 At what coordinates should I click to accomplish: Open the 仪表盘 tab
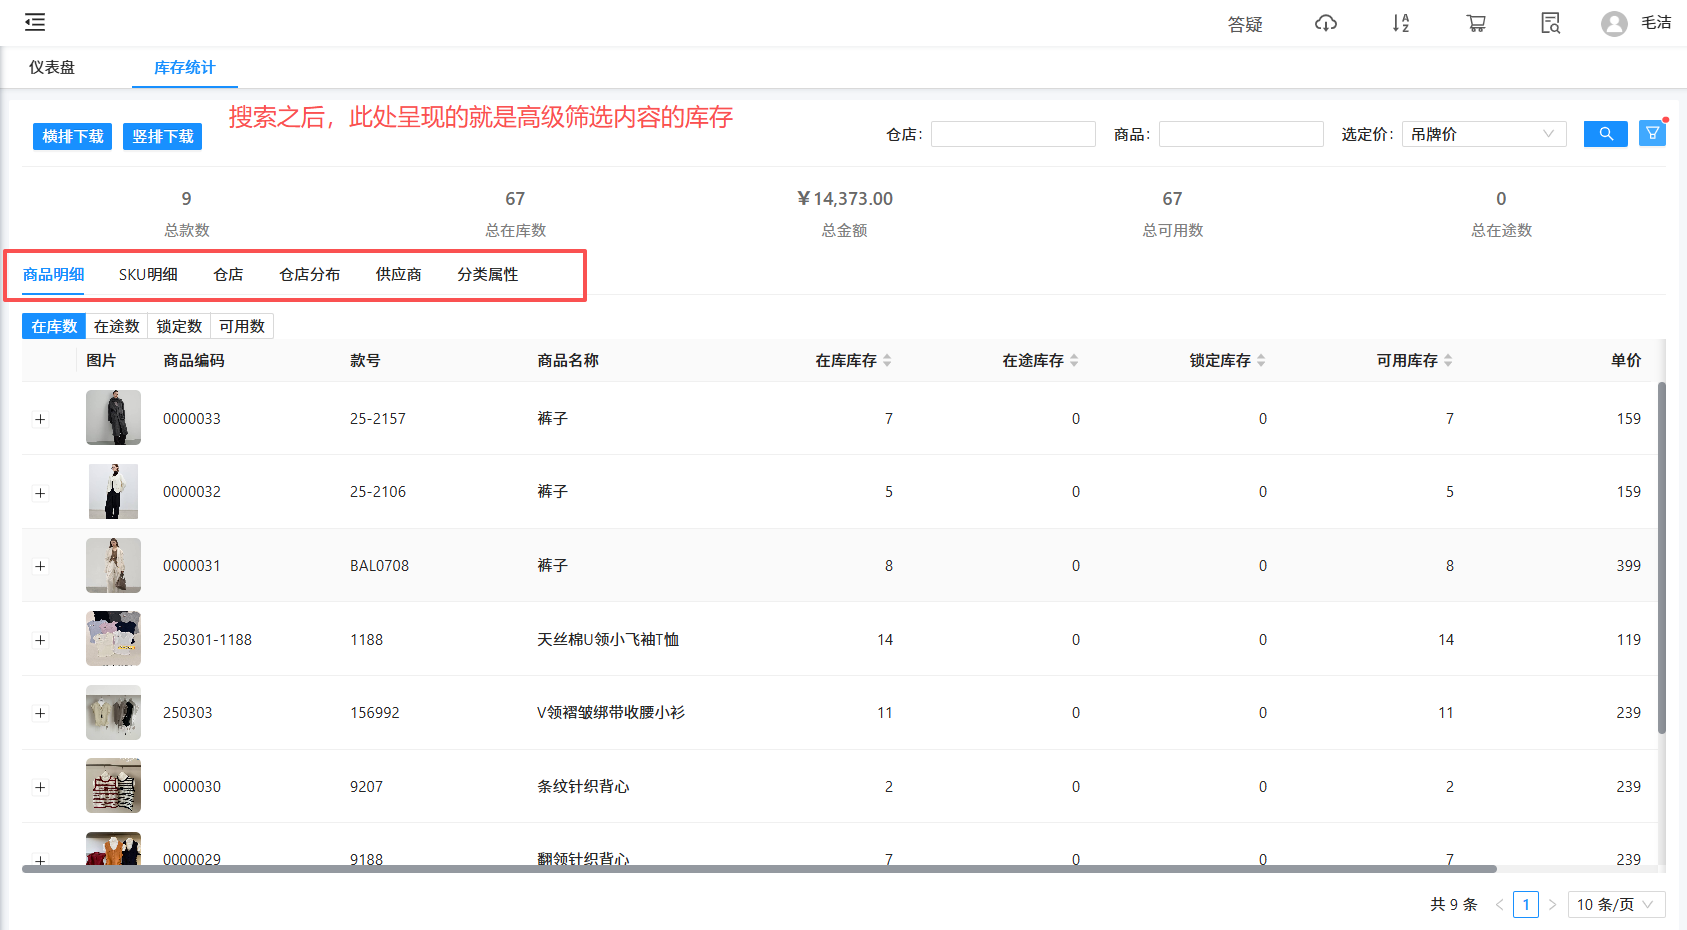coord(52,68)
